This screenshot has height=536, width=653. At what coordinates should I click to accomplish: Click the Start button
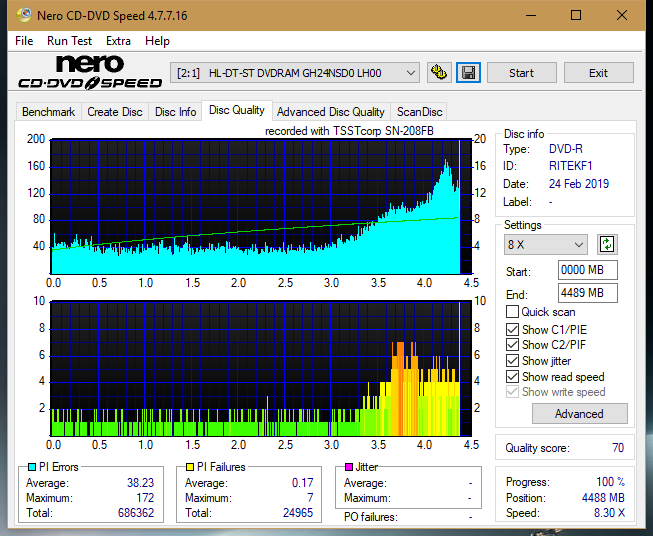tap(521, 73)
